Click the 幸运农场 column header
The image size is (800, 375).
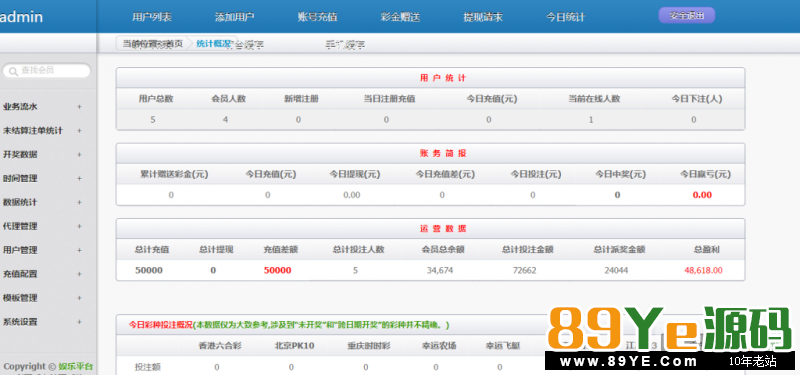click(439, 346)
